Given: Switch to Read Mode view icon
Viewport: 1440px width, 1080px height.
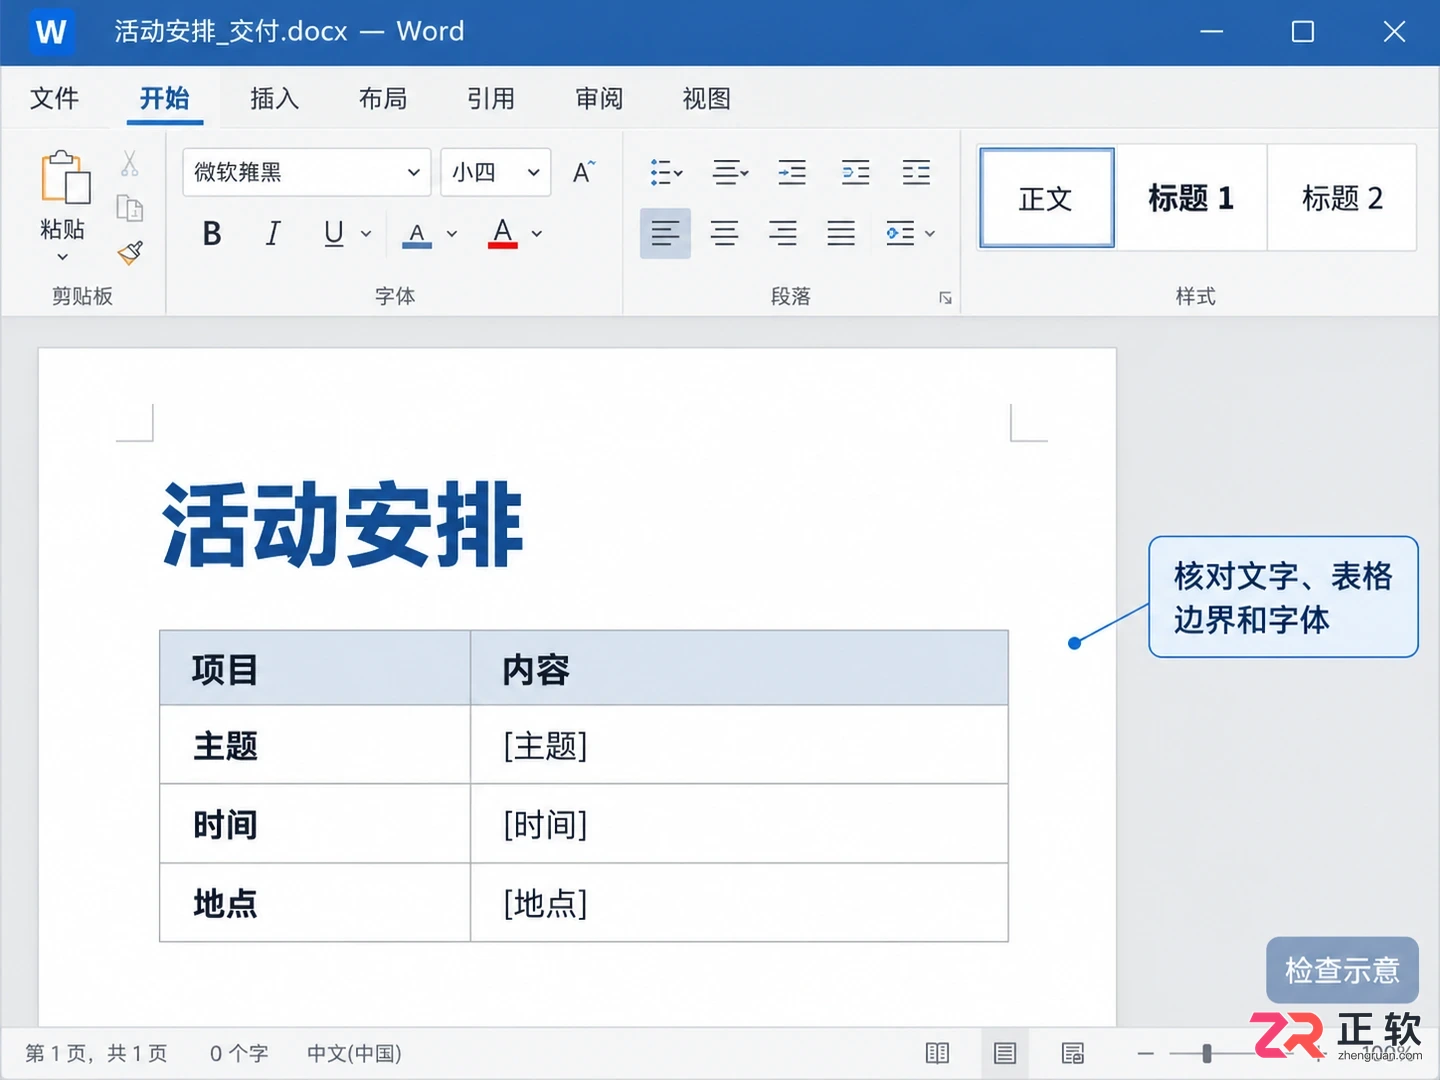Looking at the screenshot, I should (937, 1053).
